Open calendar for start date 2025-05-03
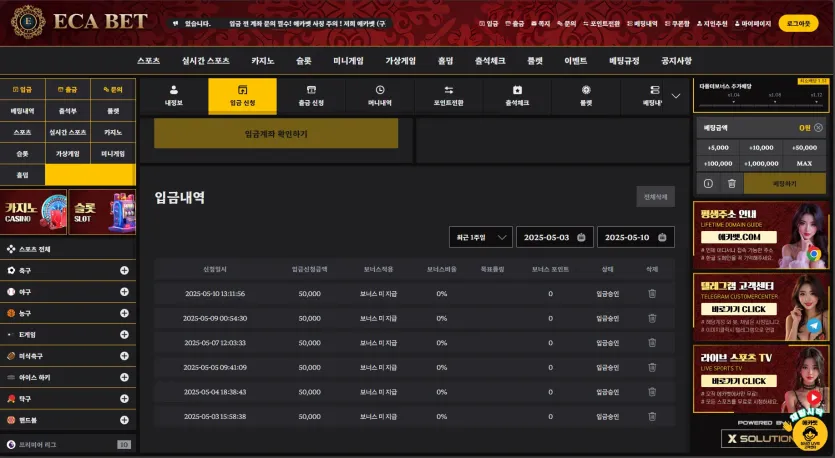 (x=582, y=237)
